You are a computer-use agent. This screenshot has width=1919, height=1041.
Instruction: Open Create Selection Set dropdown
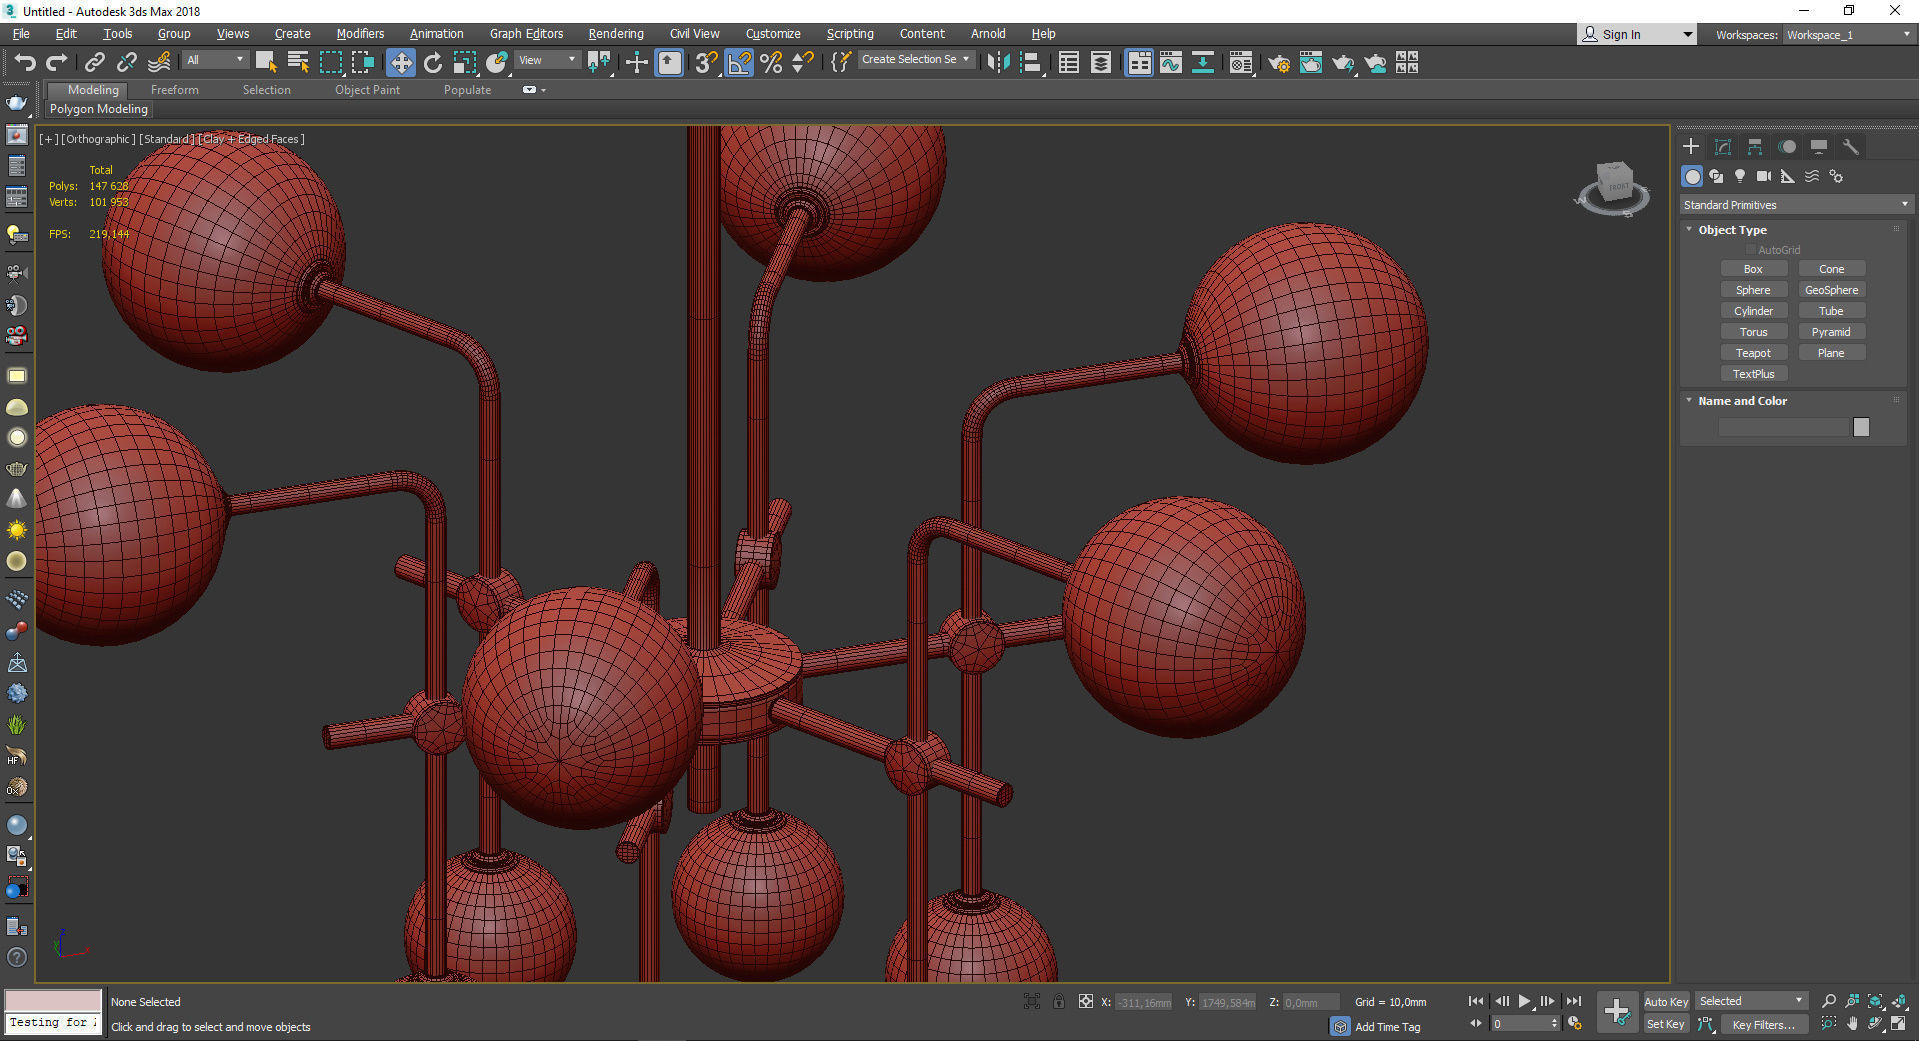click(x=915, y=60)
